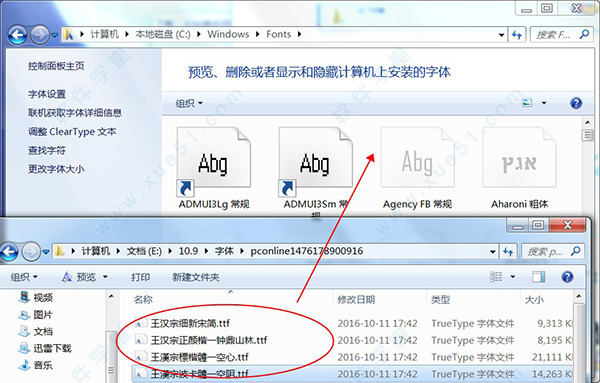Click scroll up arrow in Fonts list

click(x=587, y=122)
